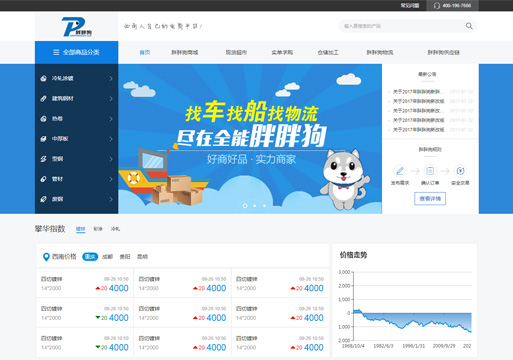Expand the 中厚板 category chevron
The image size is (513, 360).
point(111,139)
